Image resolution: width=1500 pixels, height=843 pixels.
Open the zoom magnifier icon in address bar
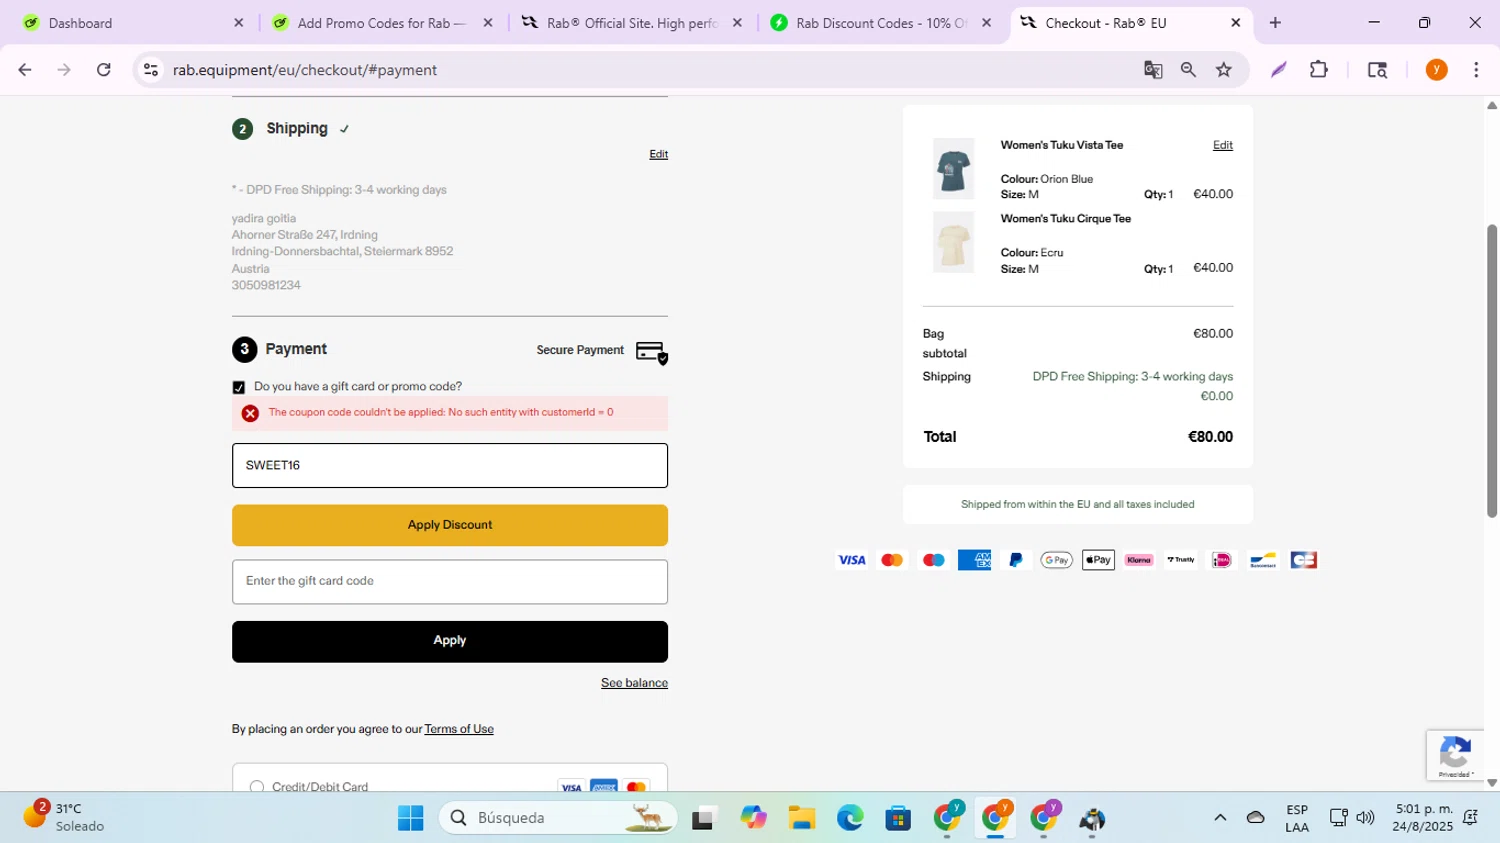1188,70
